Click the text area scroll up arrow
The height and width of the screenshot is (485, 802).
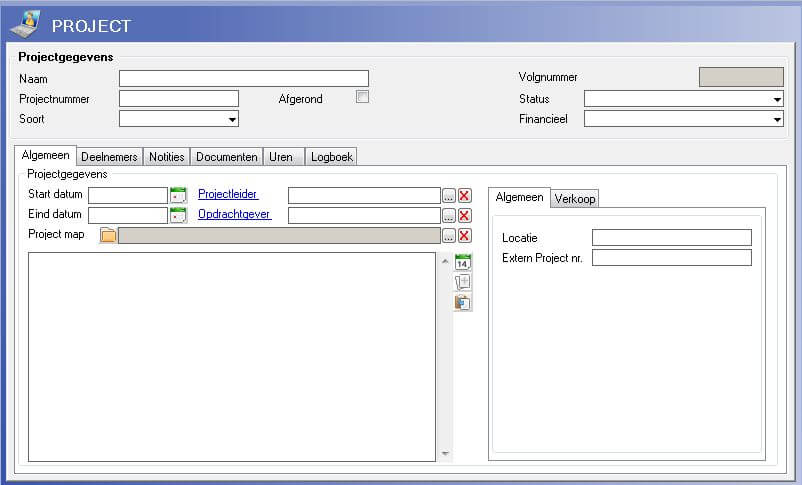point(445,261)
